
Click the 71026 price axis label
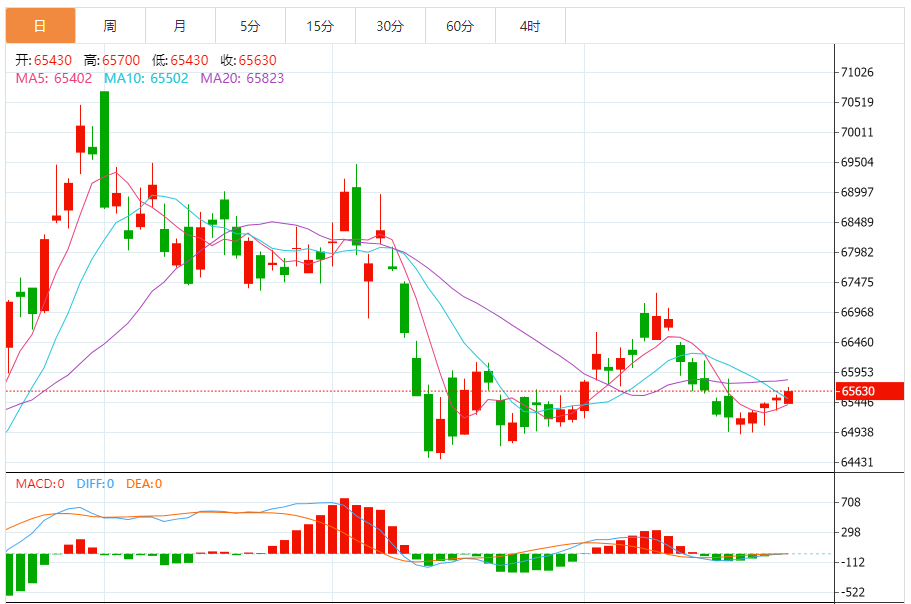pos(858,72)
